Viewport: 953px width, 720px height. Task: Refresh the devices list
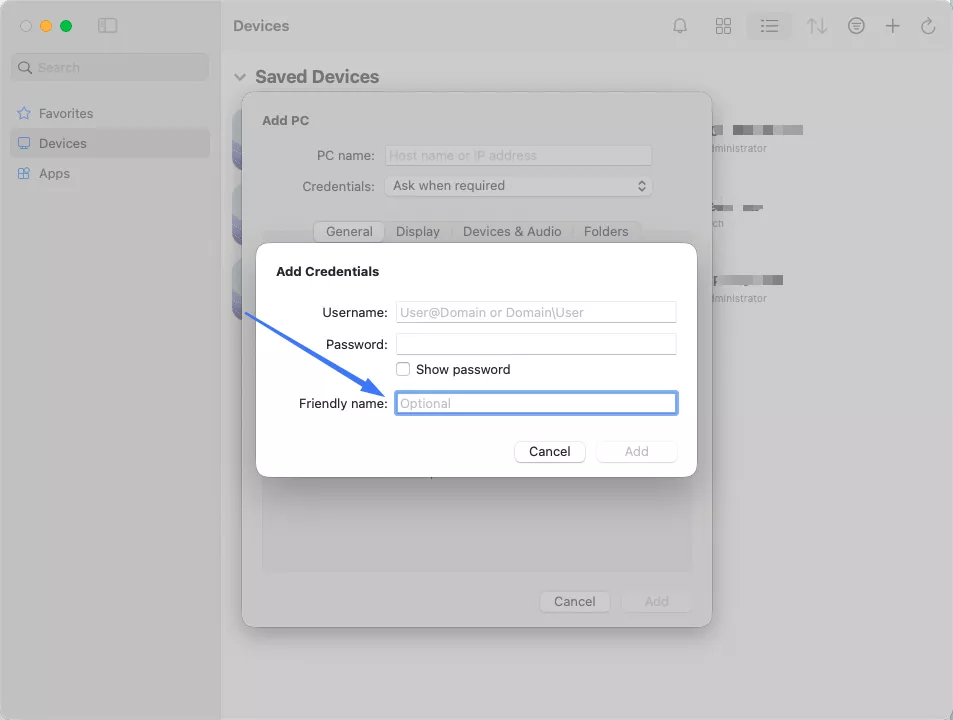coord(928,27)
